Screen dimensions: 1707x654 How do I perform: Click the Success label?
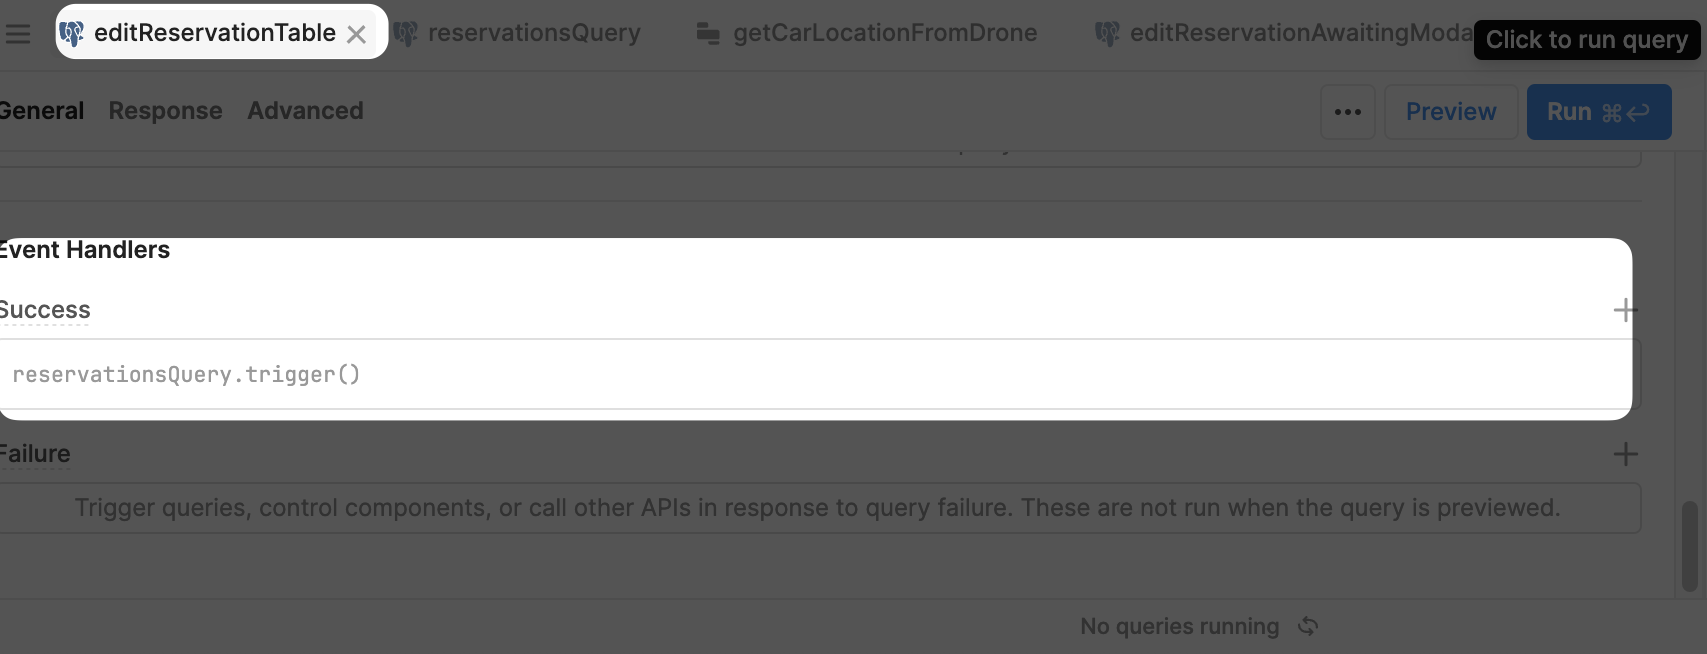tap(45, 310)
